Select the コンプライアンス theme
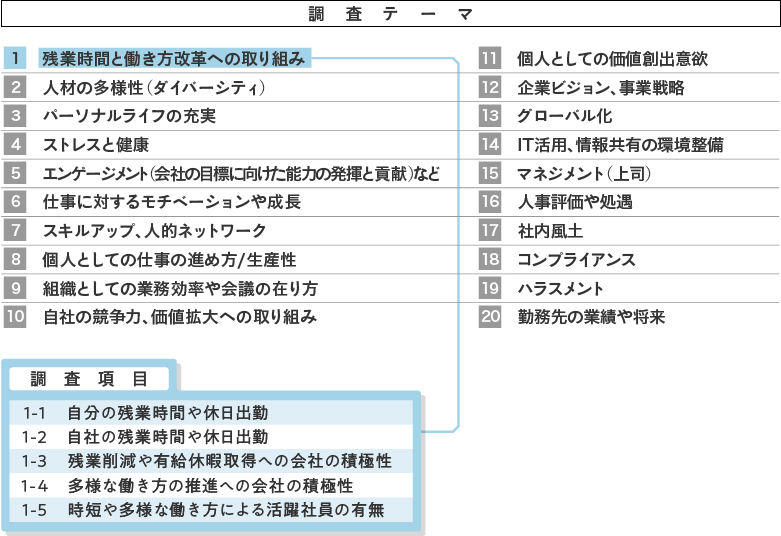 [576, 260]
